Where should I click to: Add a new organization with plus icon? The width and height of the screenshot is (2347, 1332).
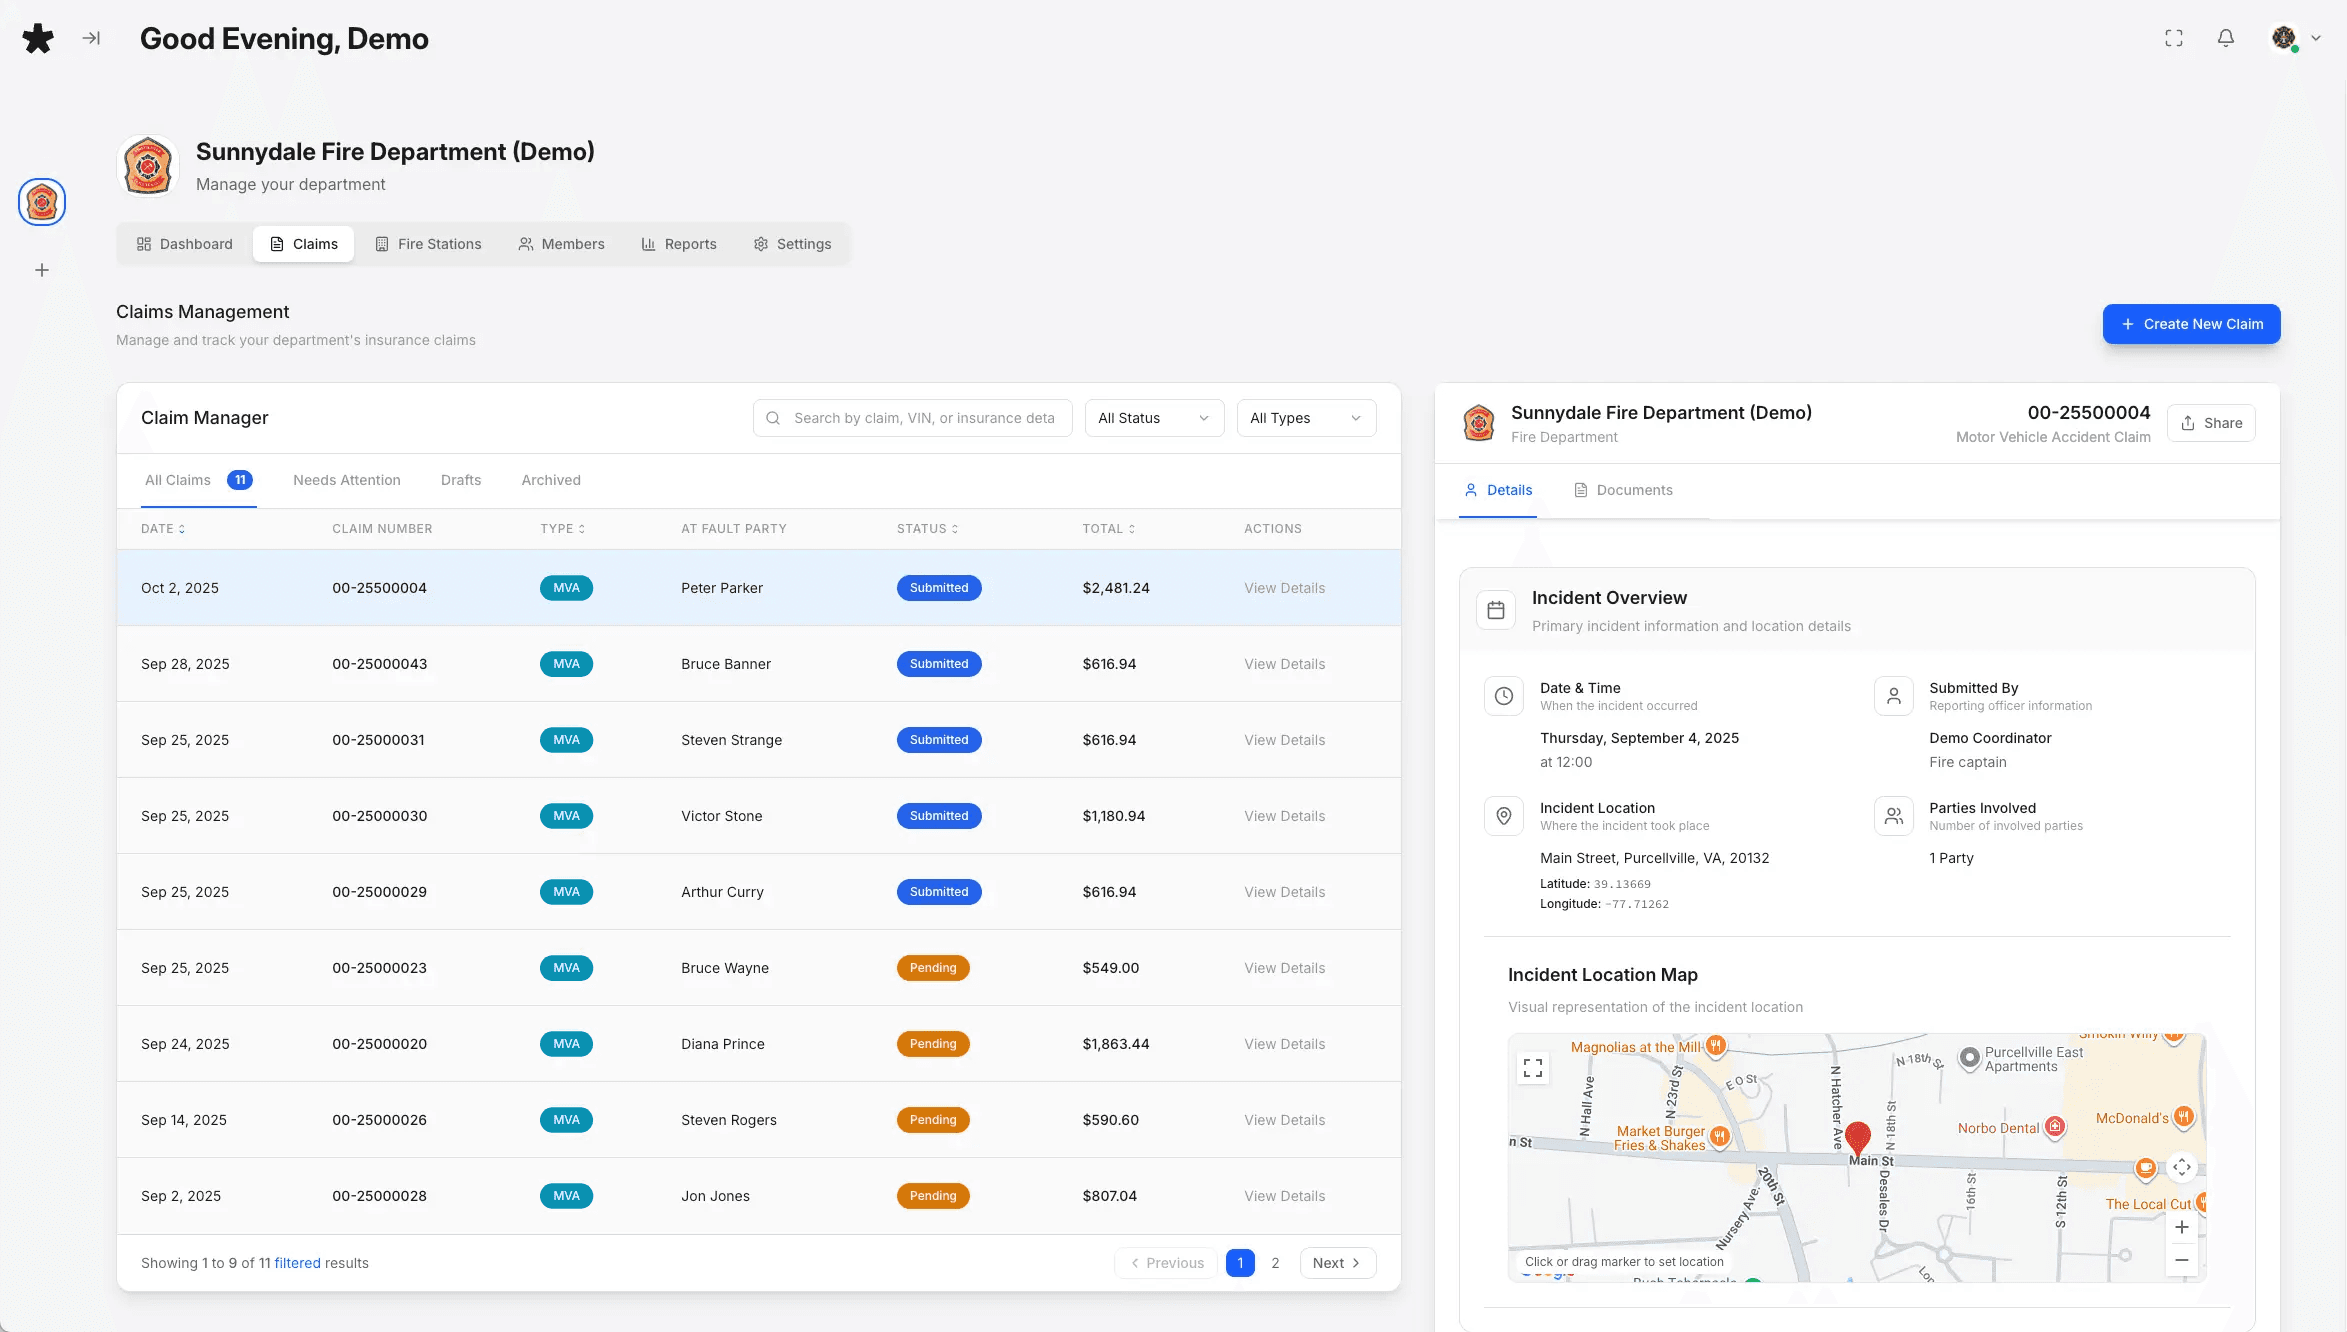(42, 270)
